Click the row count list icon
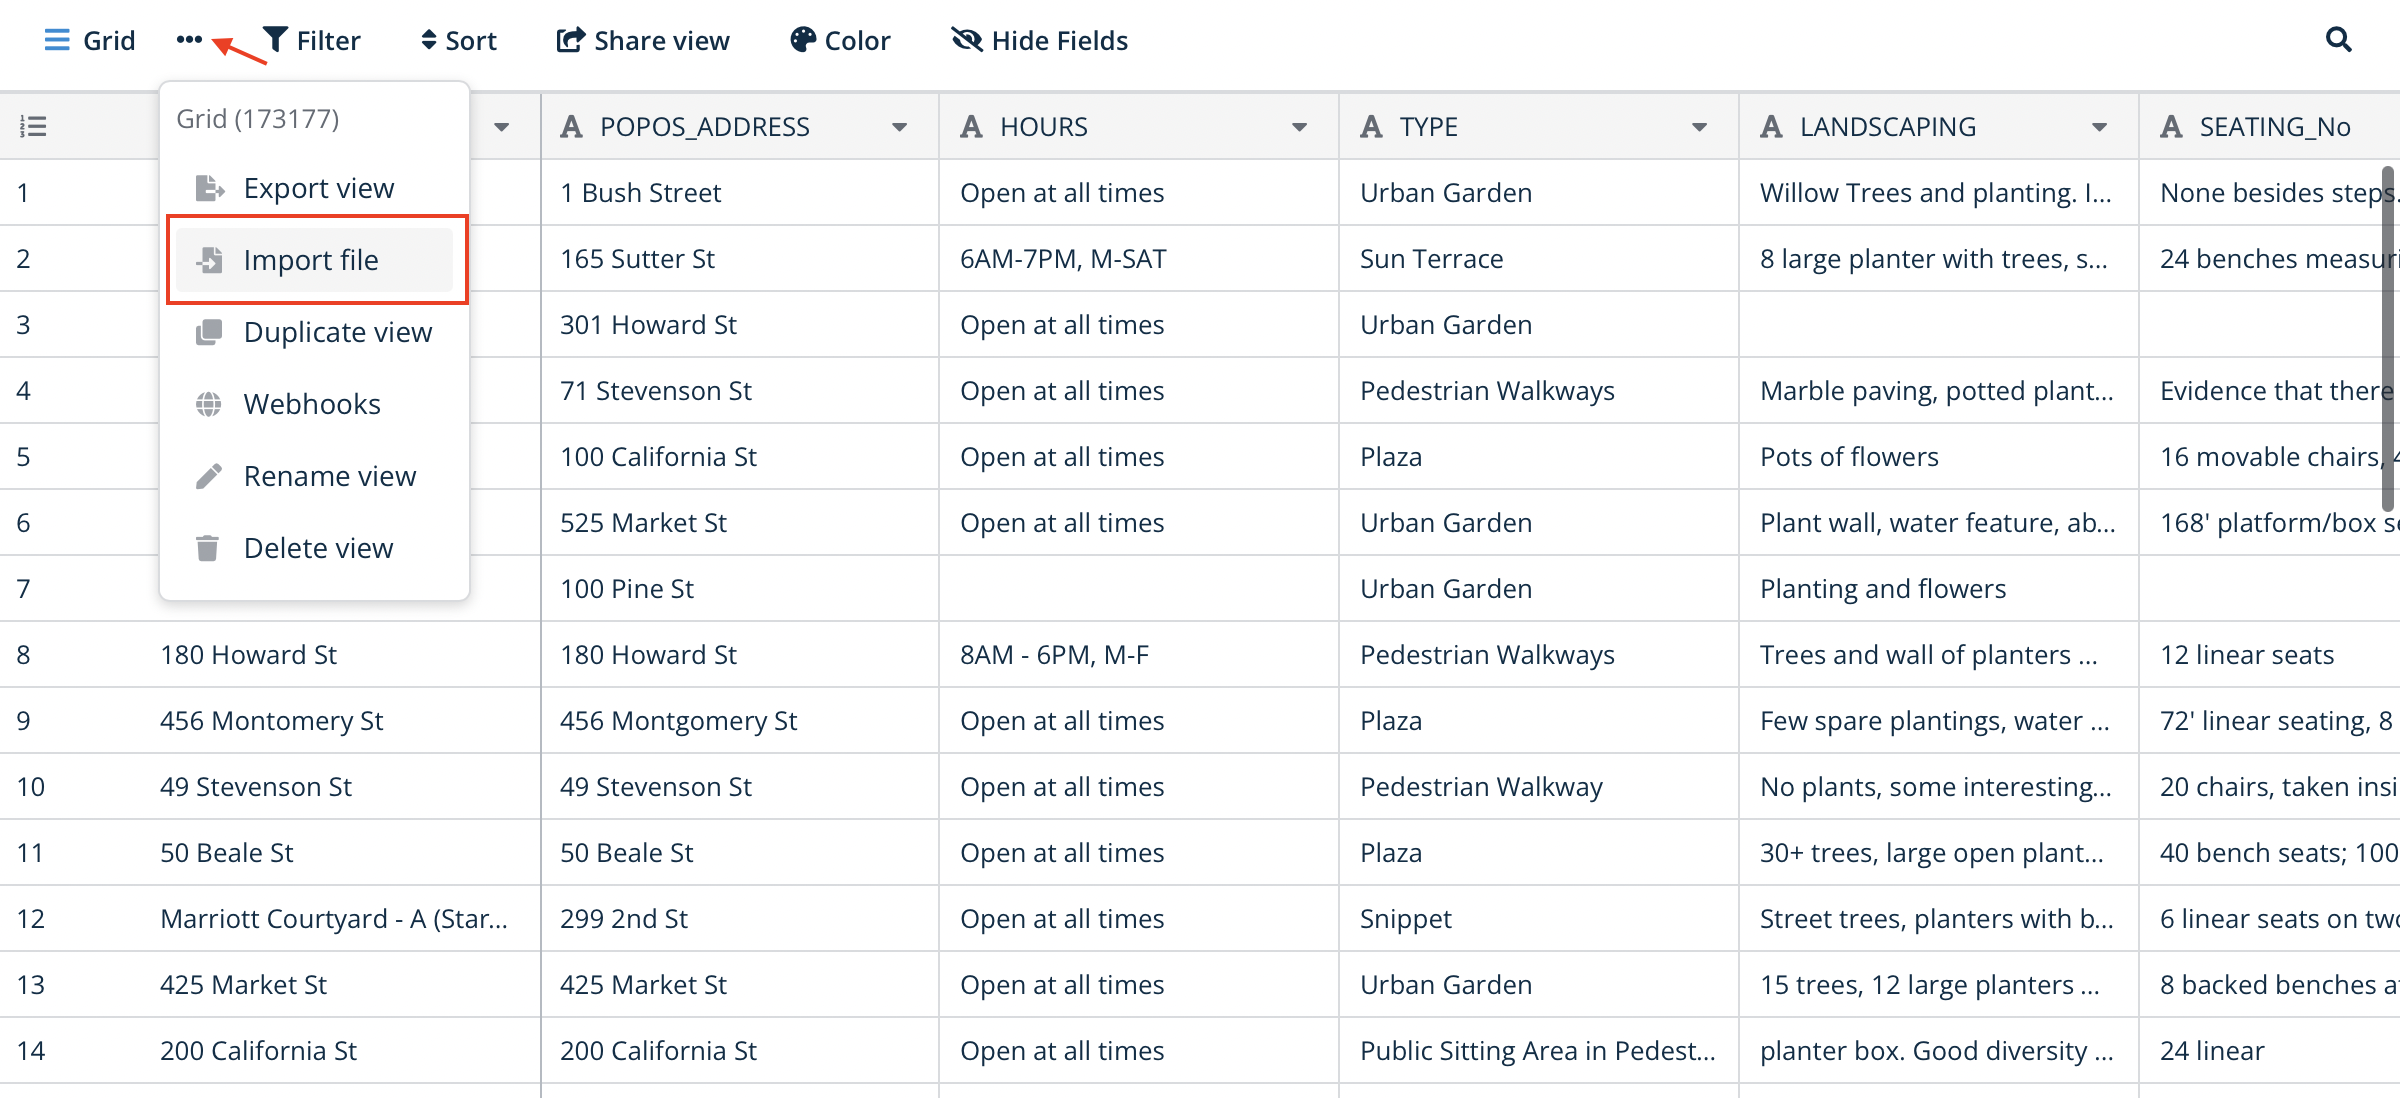Screen dimensions: 2400x1098 pos(33,126)
